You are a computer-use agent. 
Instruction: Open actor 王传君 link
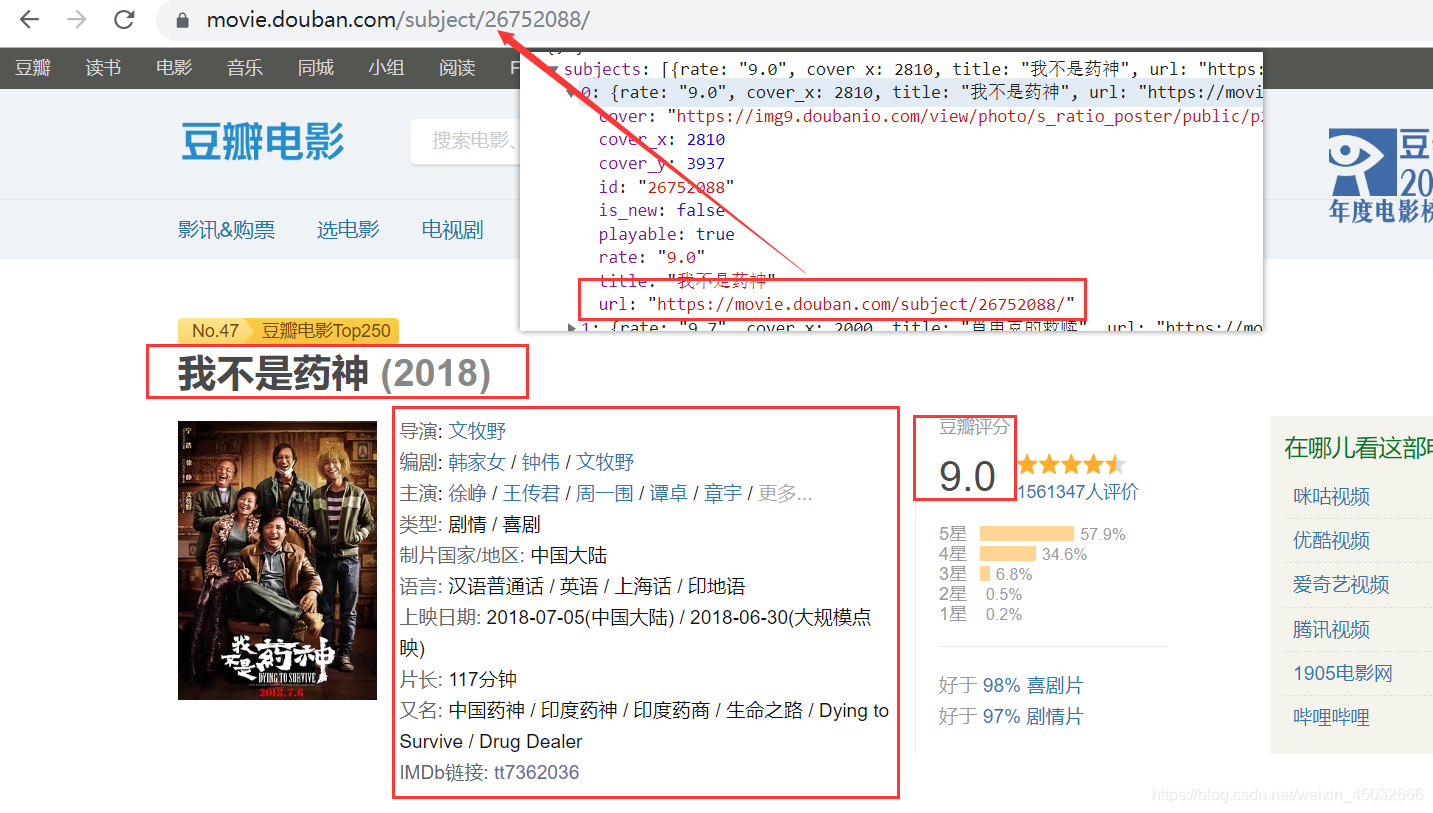531,493
